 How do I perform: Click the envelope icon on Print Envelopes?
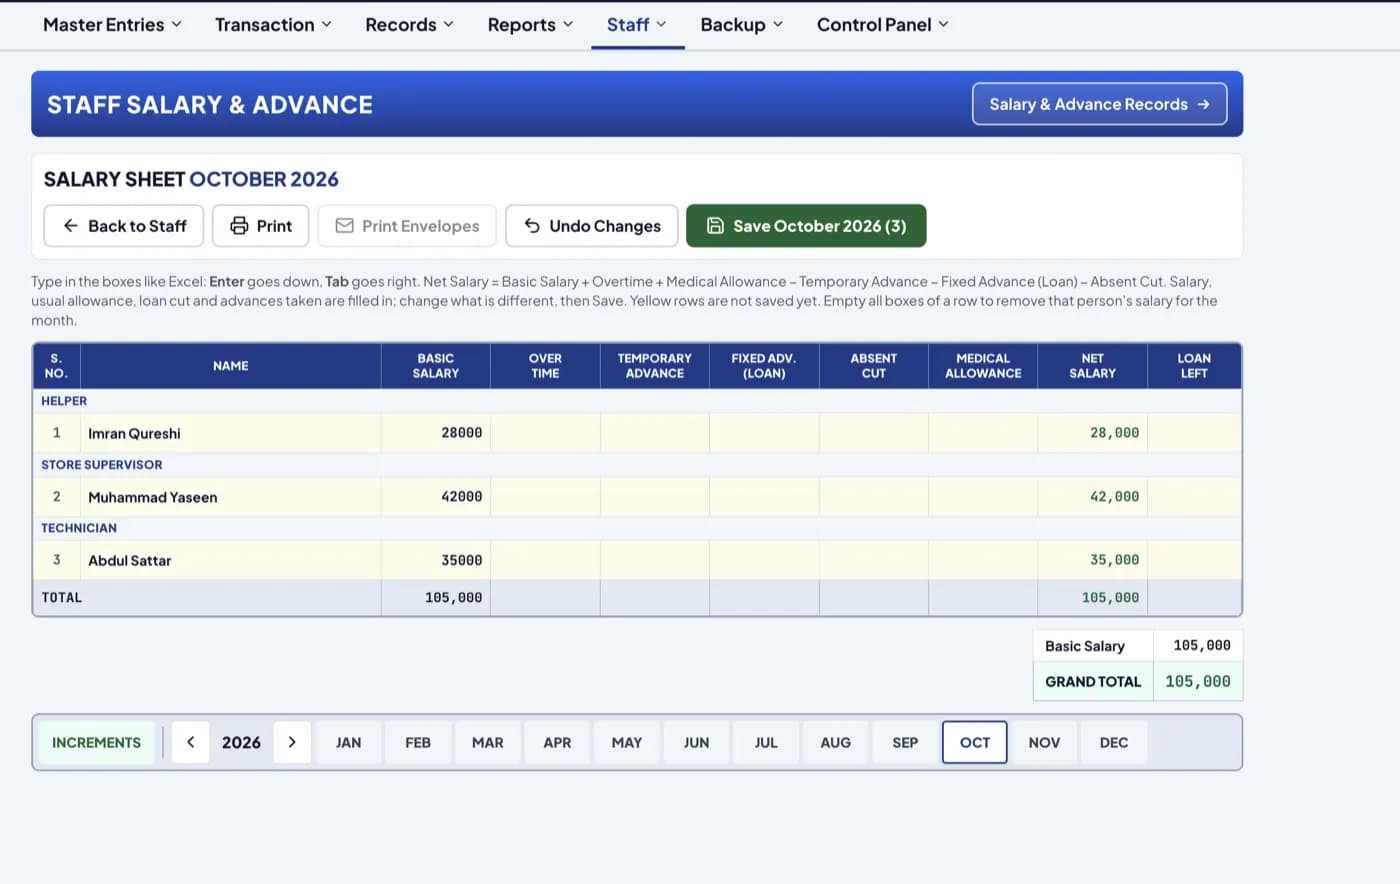(344, 226)
